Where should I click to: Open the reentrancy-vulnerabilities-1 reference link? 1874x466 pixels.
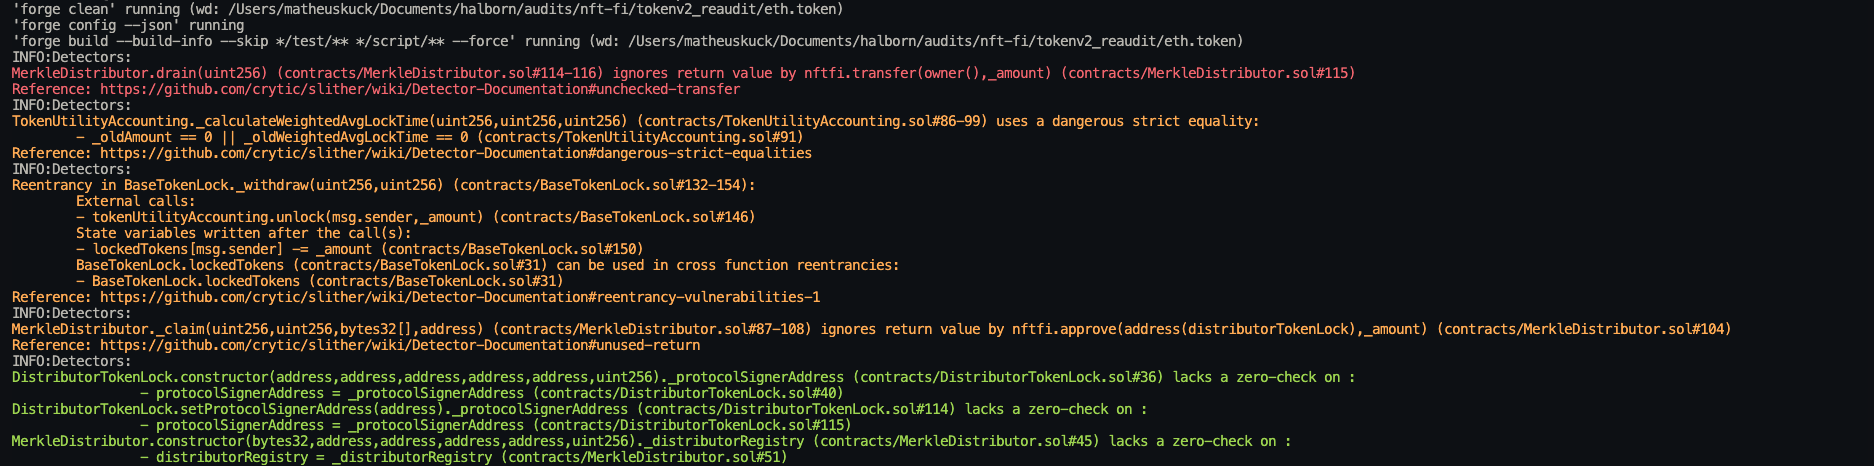460,297
